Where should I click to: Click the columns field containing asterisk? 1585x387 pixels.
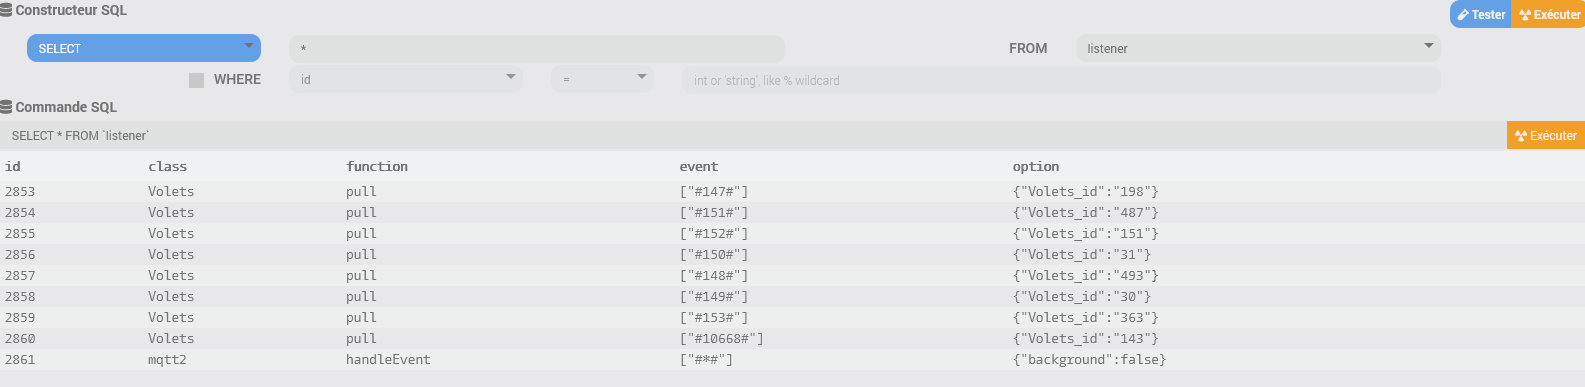(x=537, y=48)
